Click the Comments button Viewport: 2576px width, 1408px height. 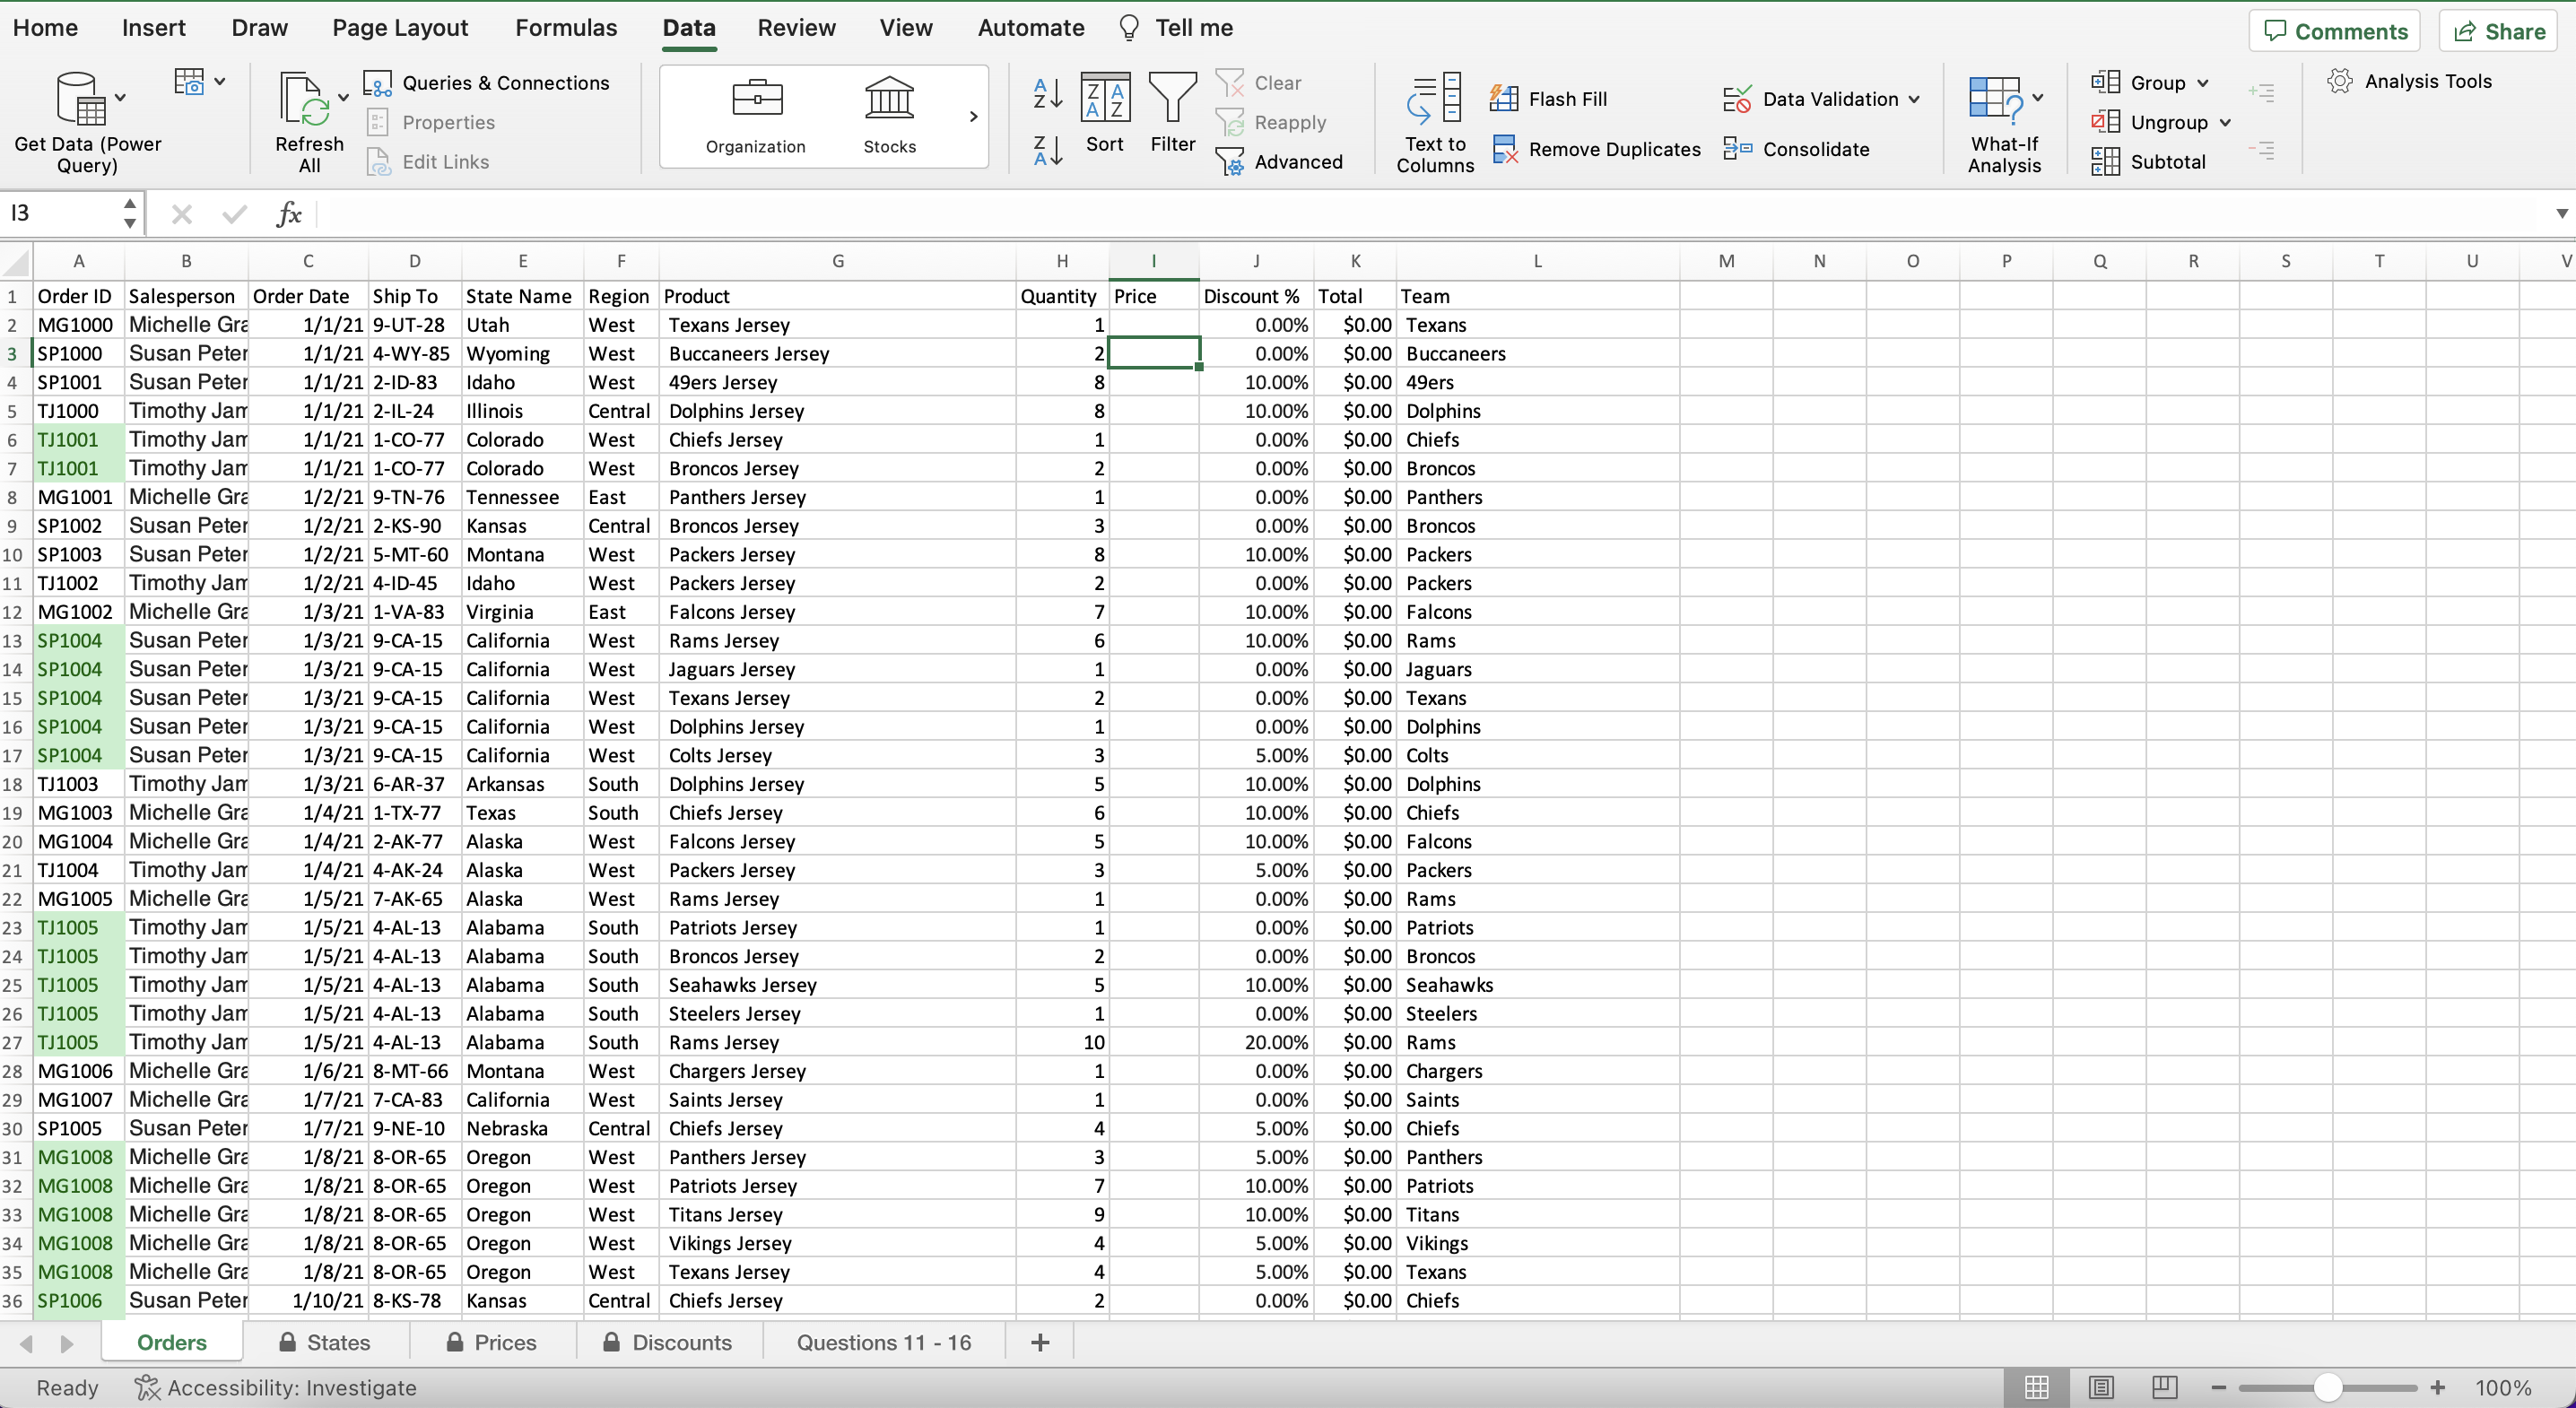pos(2334,31)
